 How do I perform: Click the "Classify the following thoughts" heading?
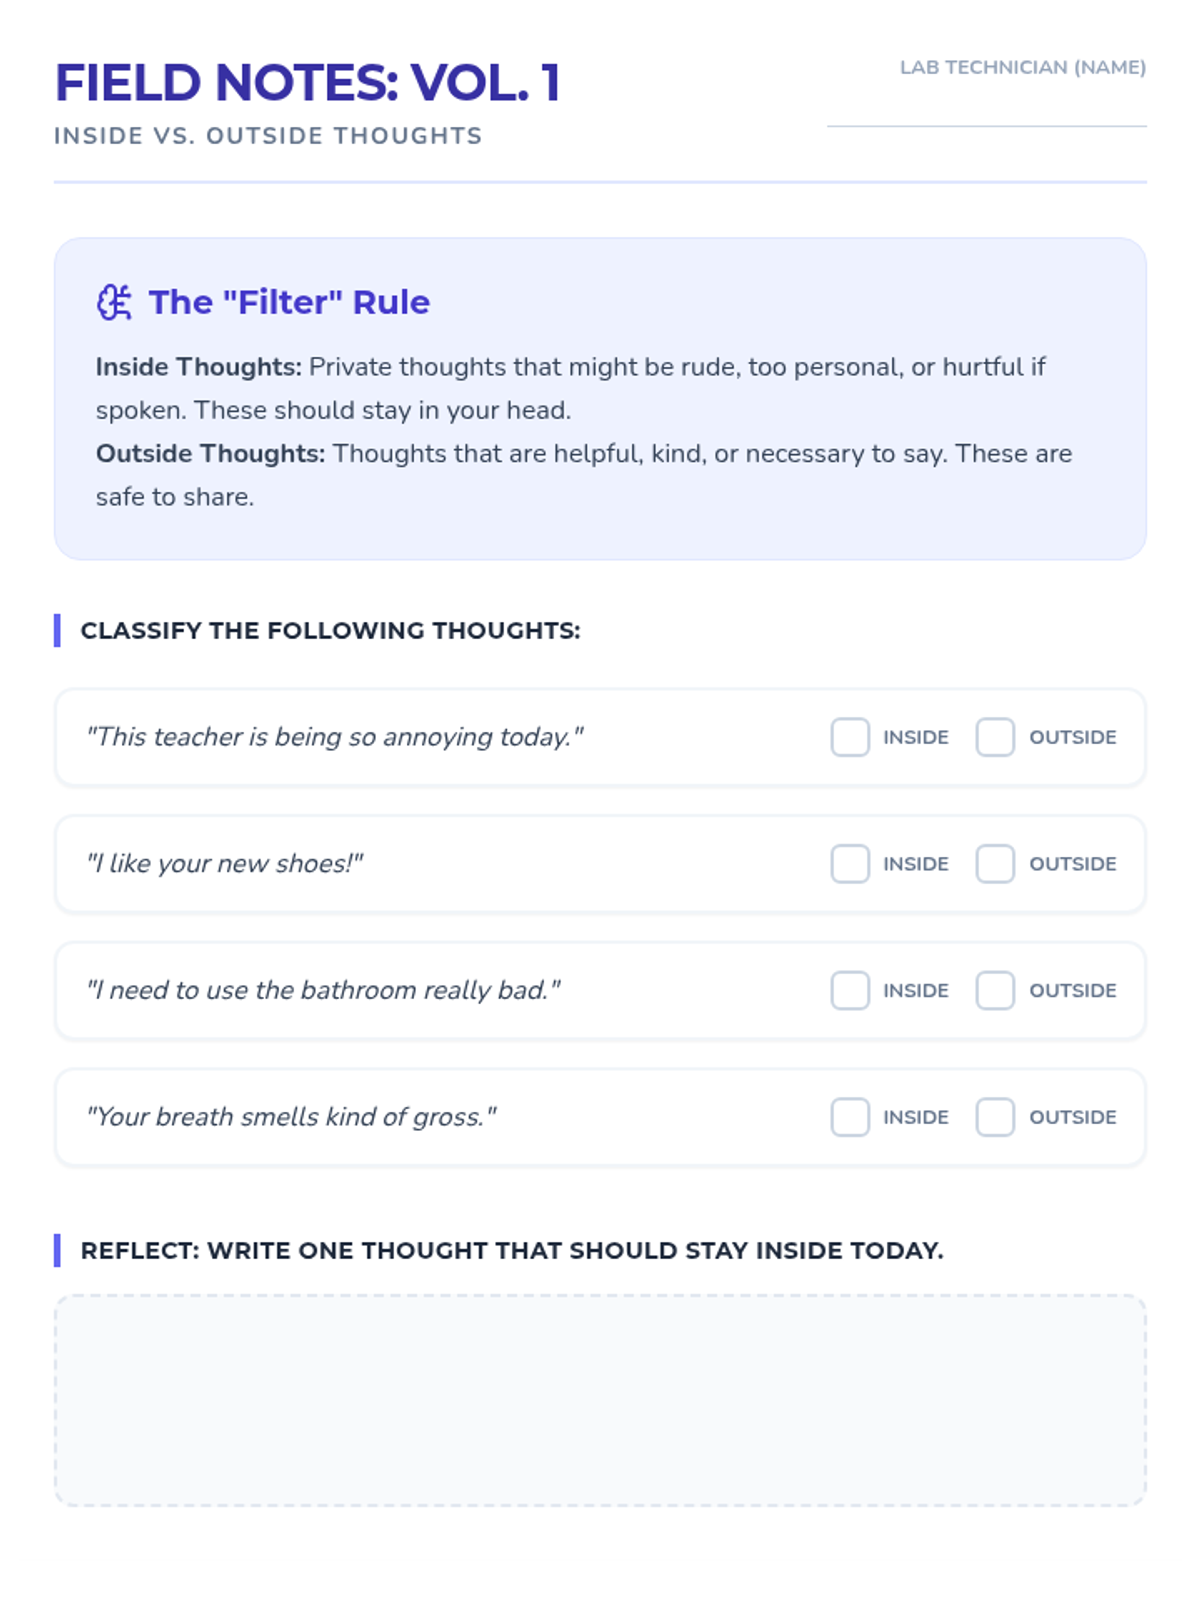(330, 631)
